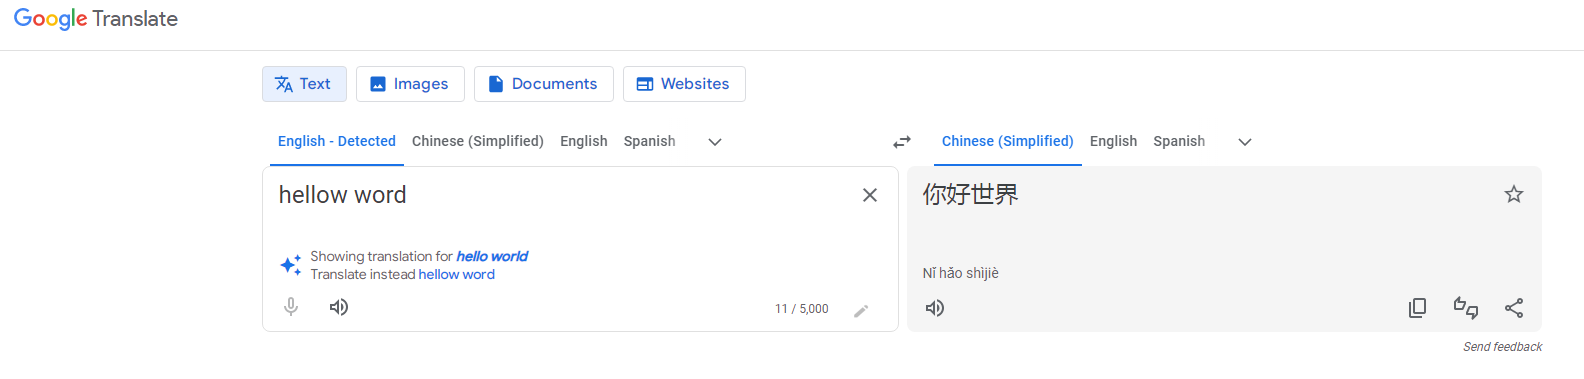Click the microphone voice input icon
Screen dimensions: 1584x379
click(291, 307)
